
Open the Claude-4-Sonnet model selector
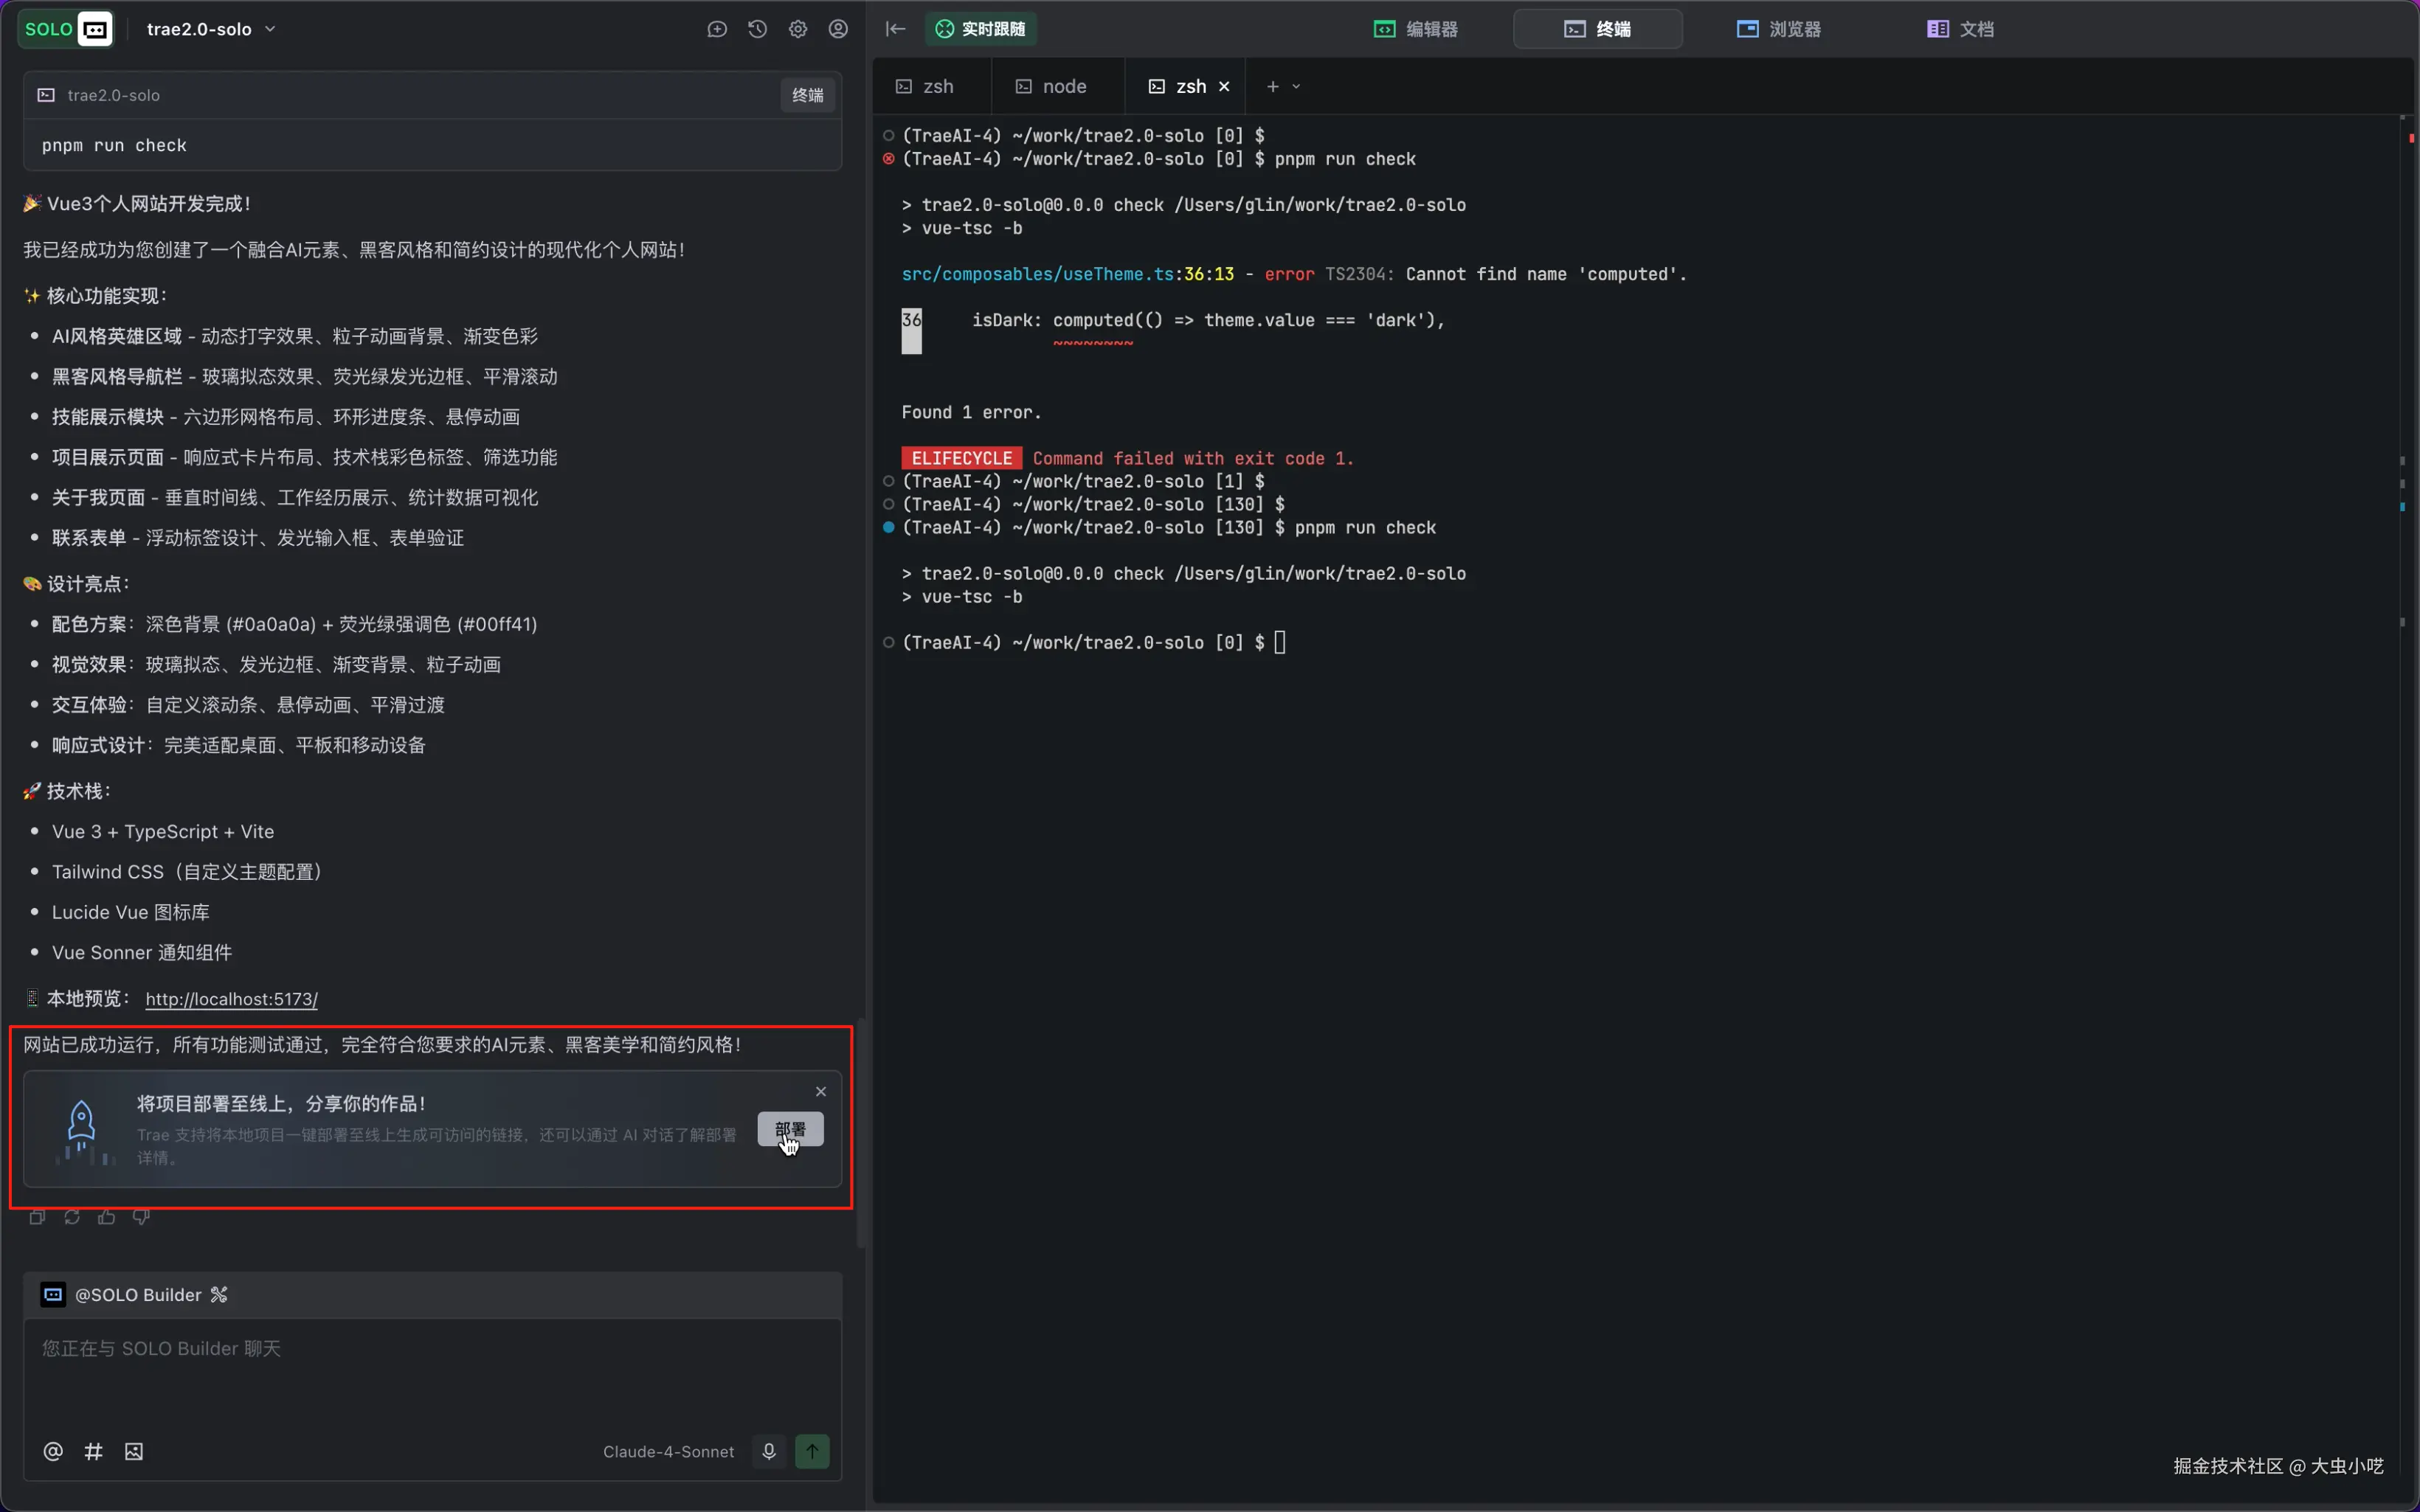click(x=668, y=1451)
